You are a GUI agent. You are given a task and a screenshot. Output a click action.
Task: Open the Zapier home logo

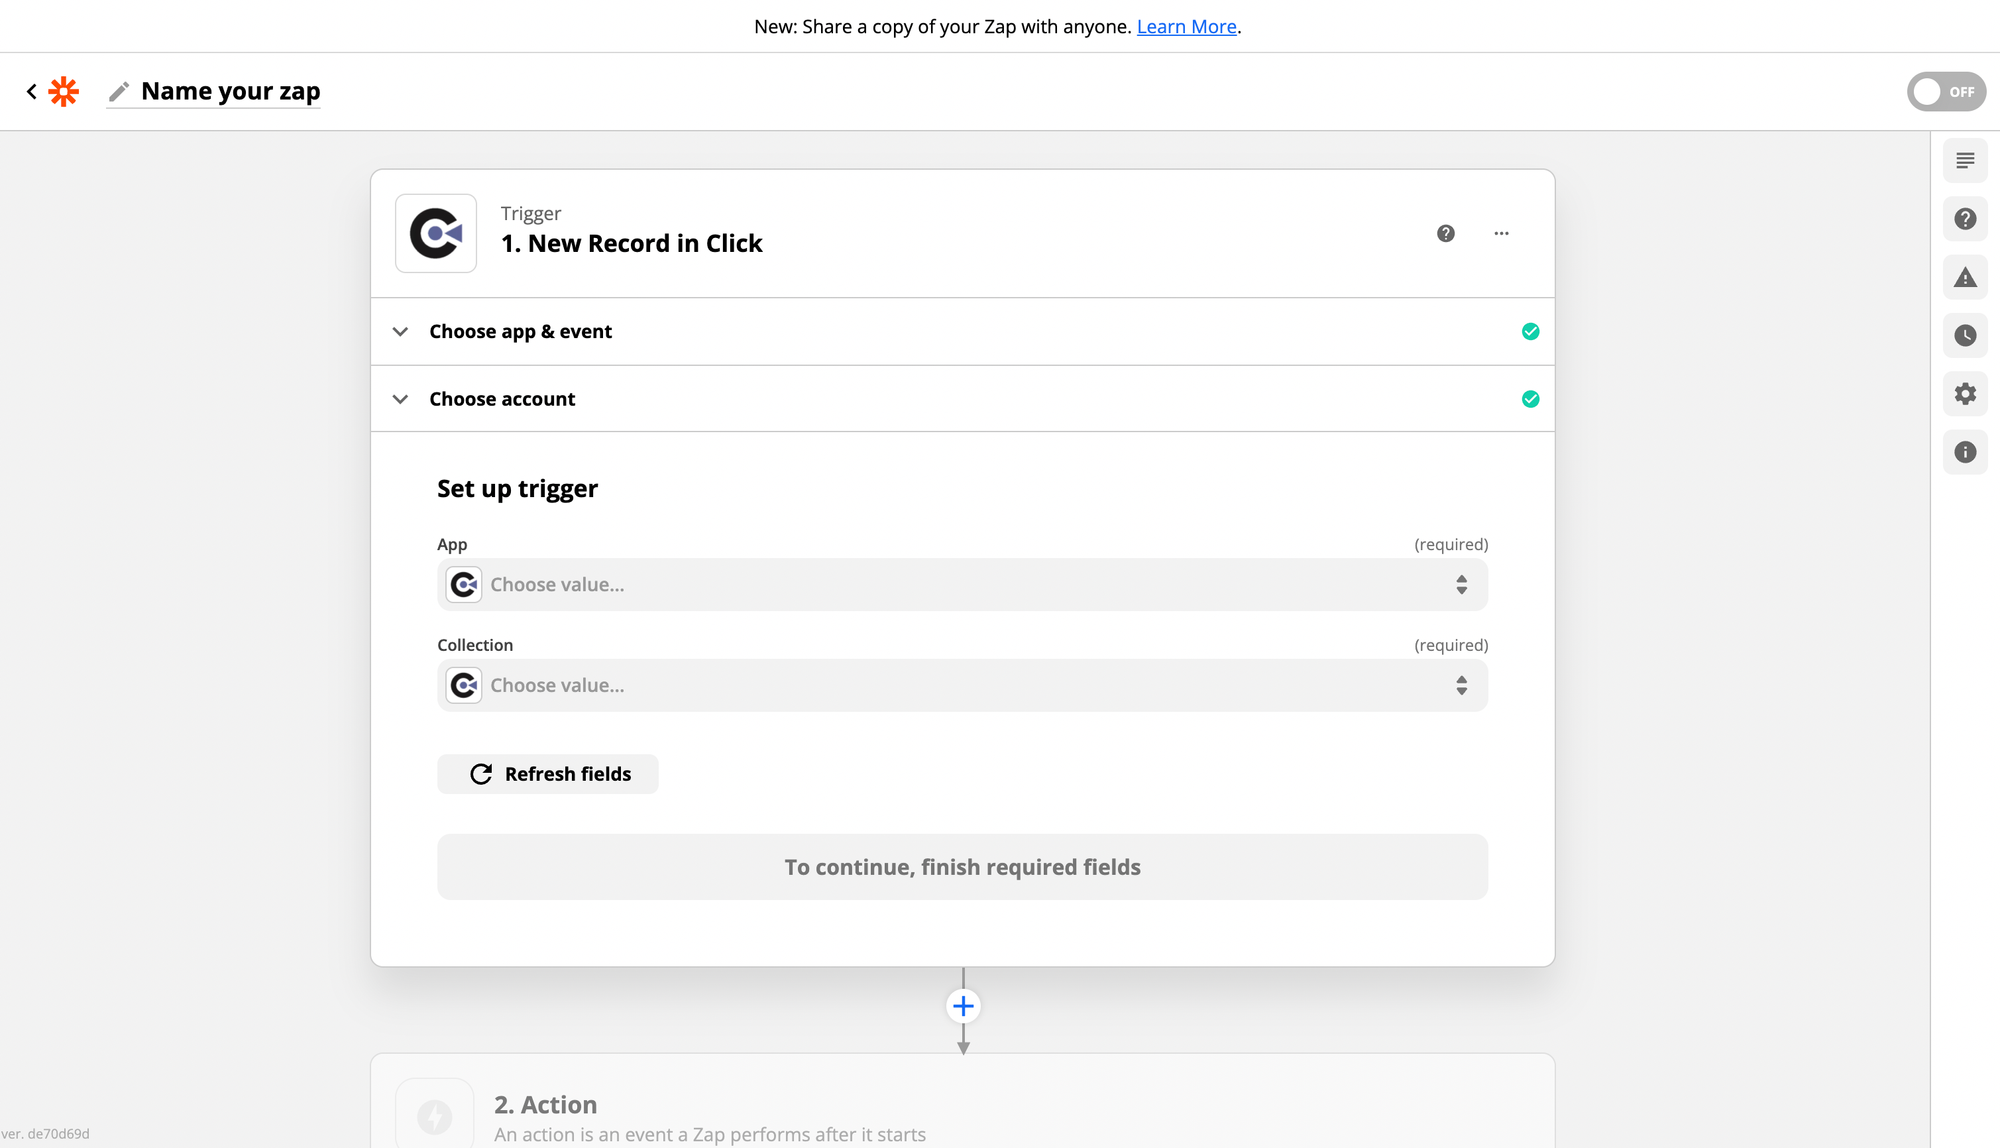point(64,92)
